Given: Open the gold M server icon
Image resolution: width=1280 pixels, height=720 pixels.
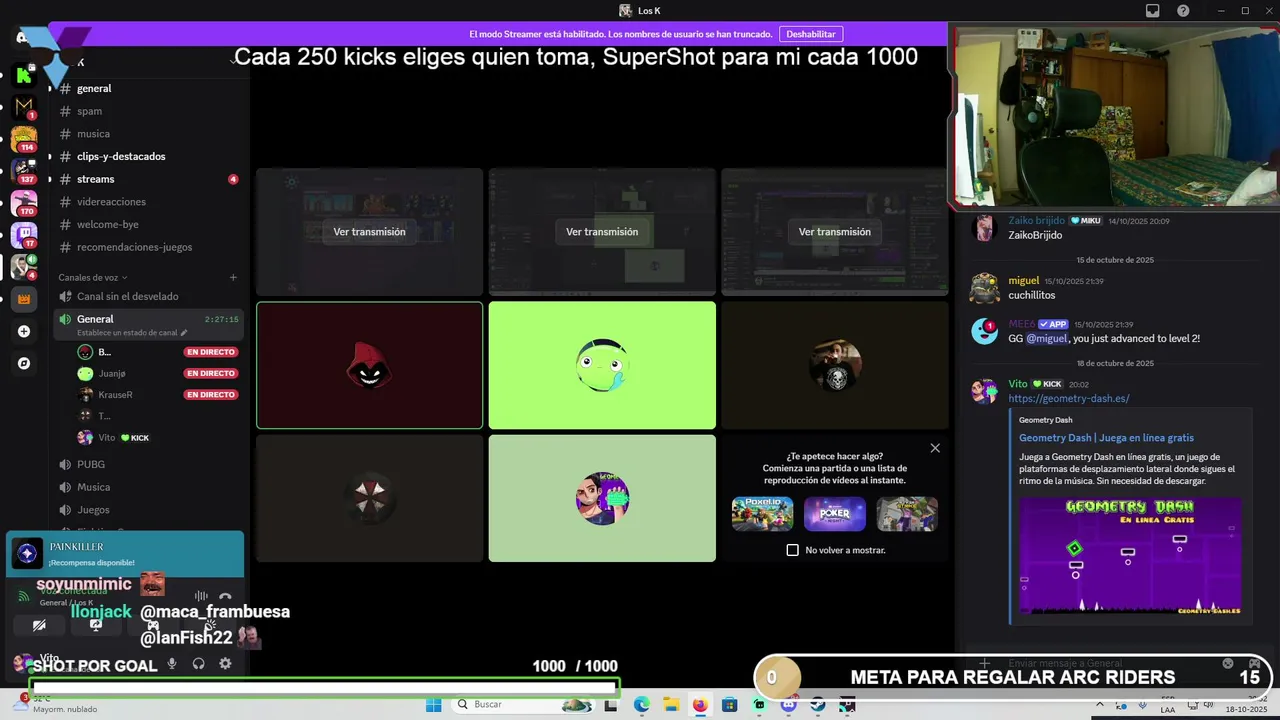Looking at the screenshot, I should pyautogui.click(x=24, y=105).
